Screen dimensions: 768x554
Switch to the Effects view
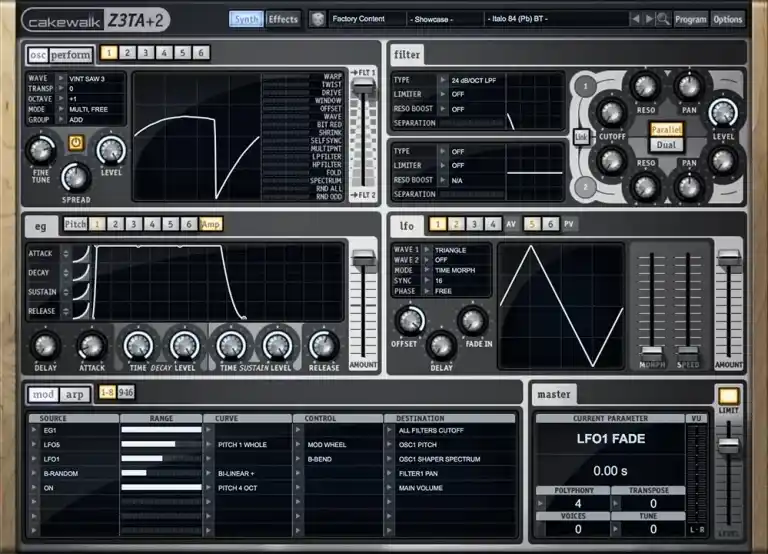(x=283, y=19)
